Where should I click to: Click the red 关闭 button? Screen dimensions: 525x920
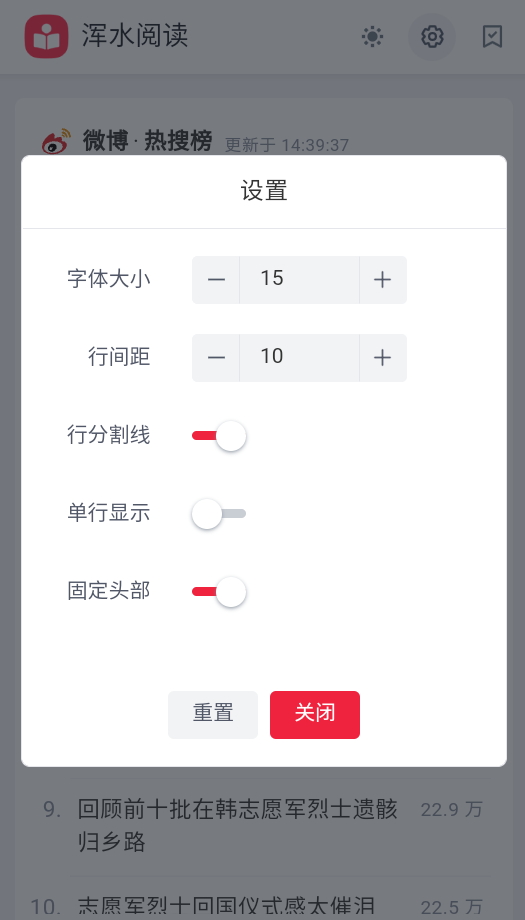tap(315, 715)
